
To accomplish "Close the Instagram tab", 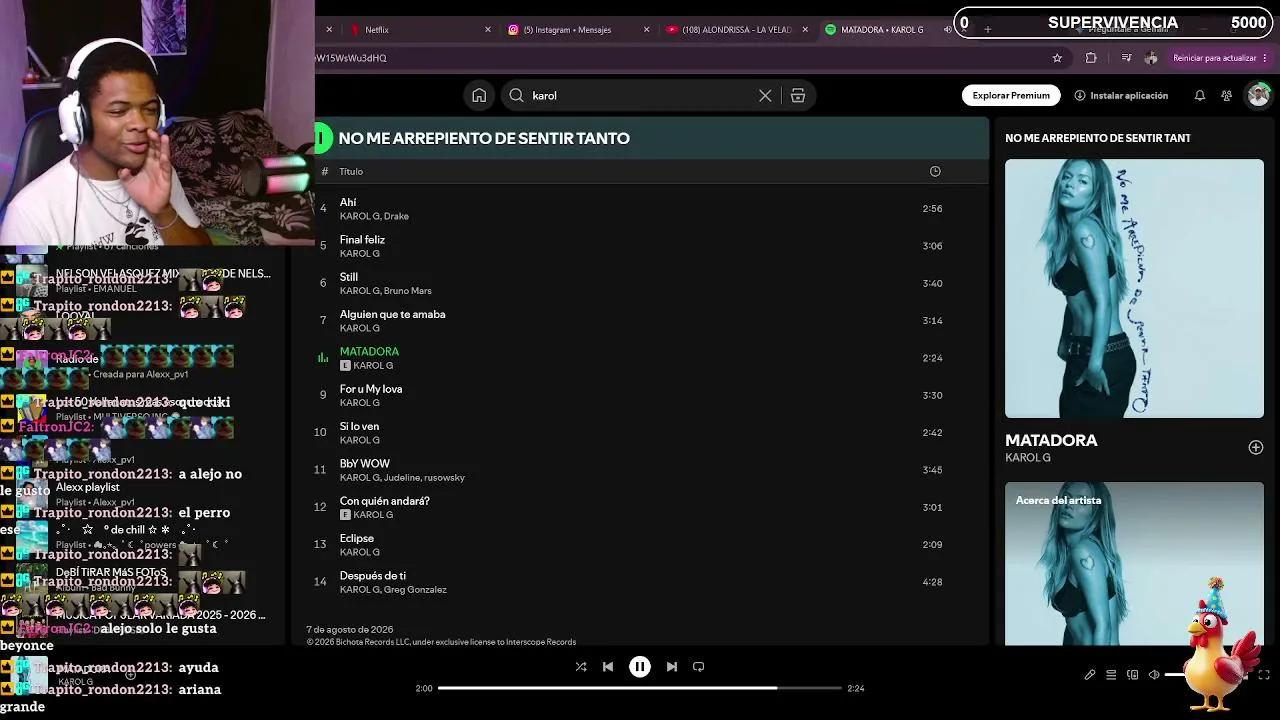I will (646, 30).
